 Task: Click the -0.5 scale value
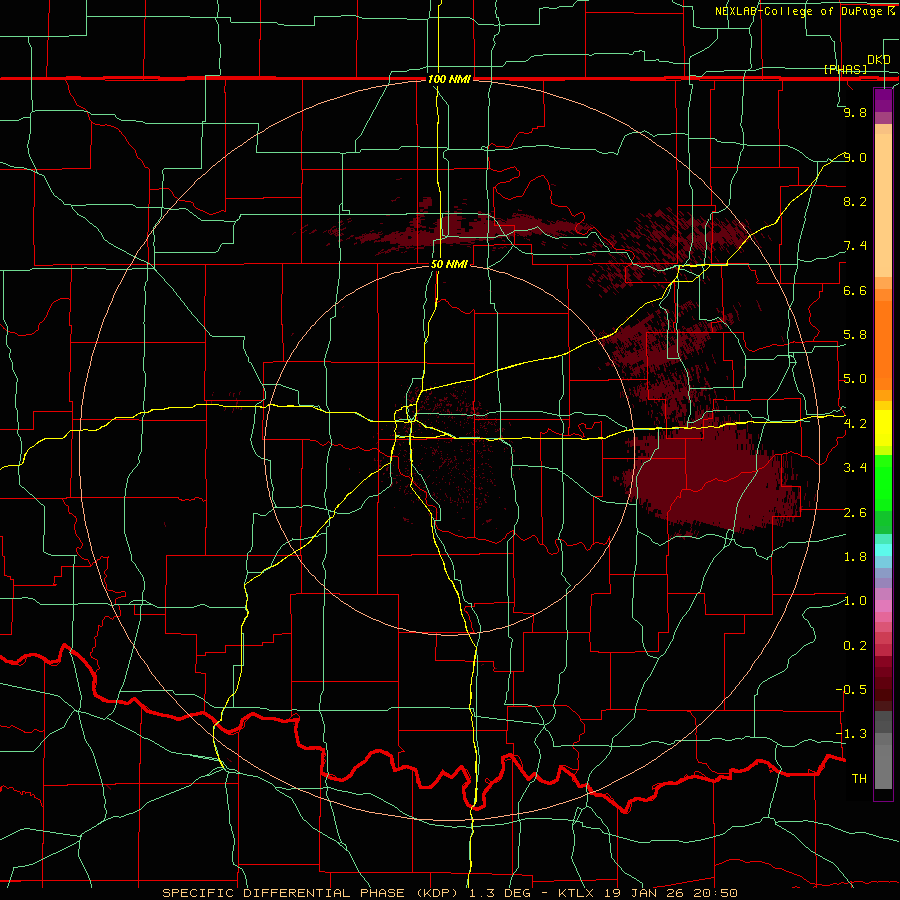pos(852,690)
